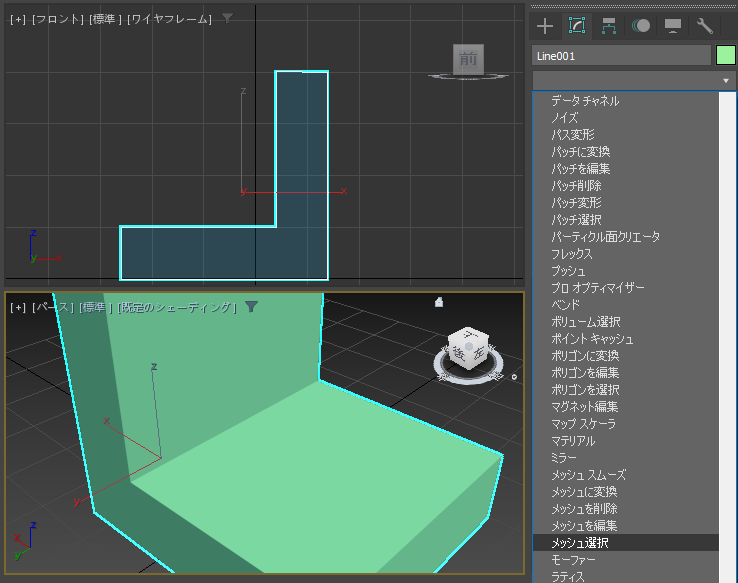Open the [パース] view label menu
738x583 pixels.
coord(52,307)
